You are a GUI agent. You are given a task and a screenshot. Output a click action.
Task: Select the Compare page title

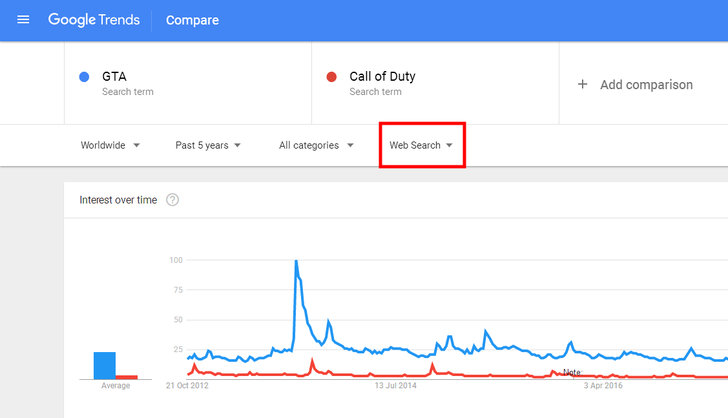coord(192,20)
